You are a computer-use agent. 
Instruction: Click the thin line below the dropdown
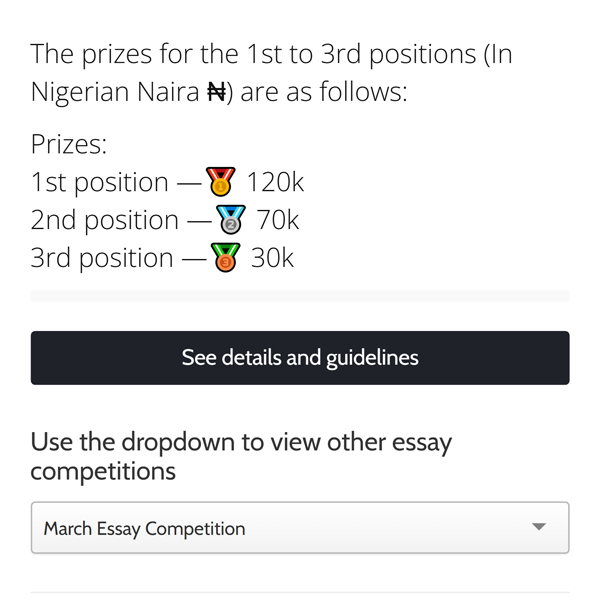(300, 592)
